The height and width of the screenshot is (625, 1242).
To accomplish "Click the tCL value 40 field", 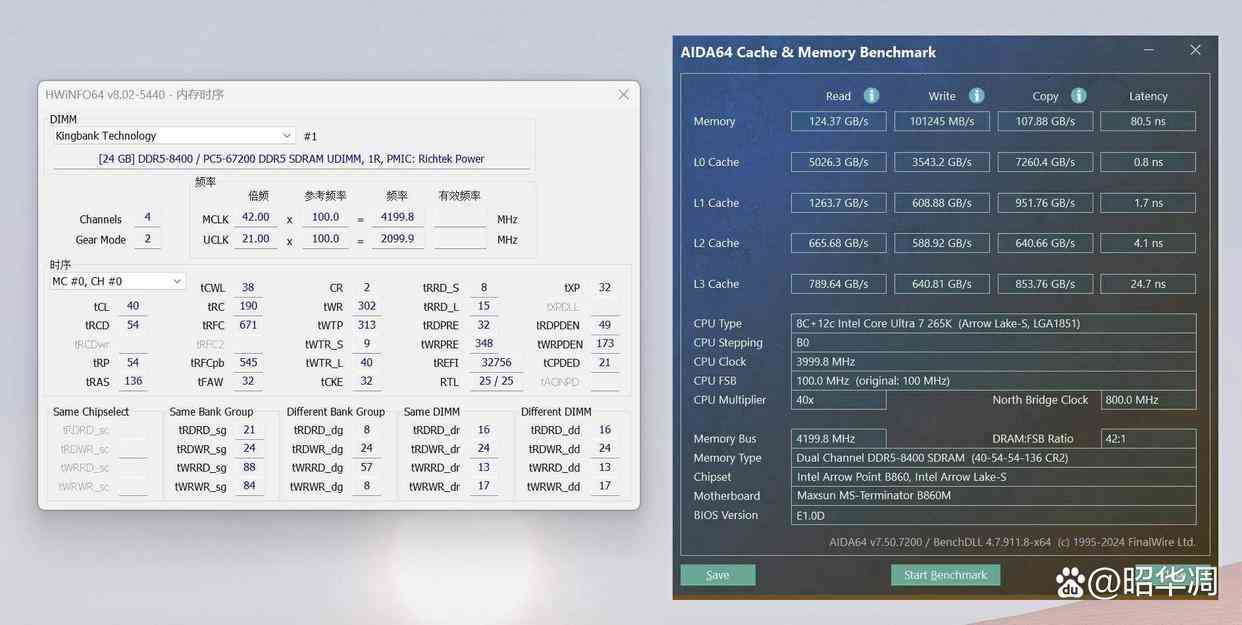I will click(133, 307).
